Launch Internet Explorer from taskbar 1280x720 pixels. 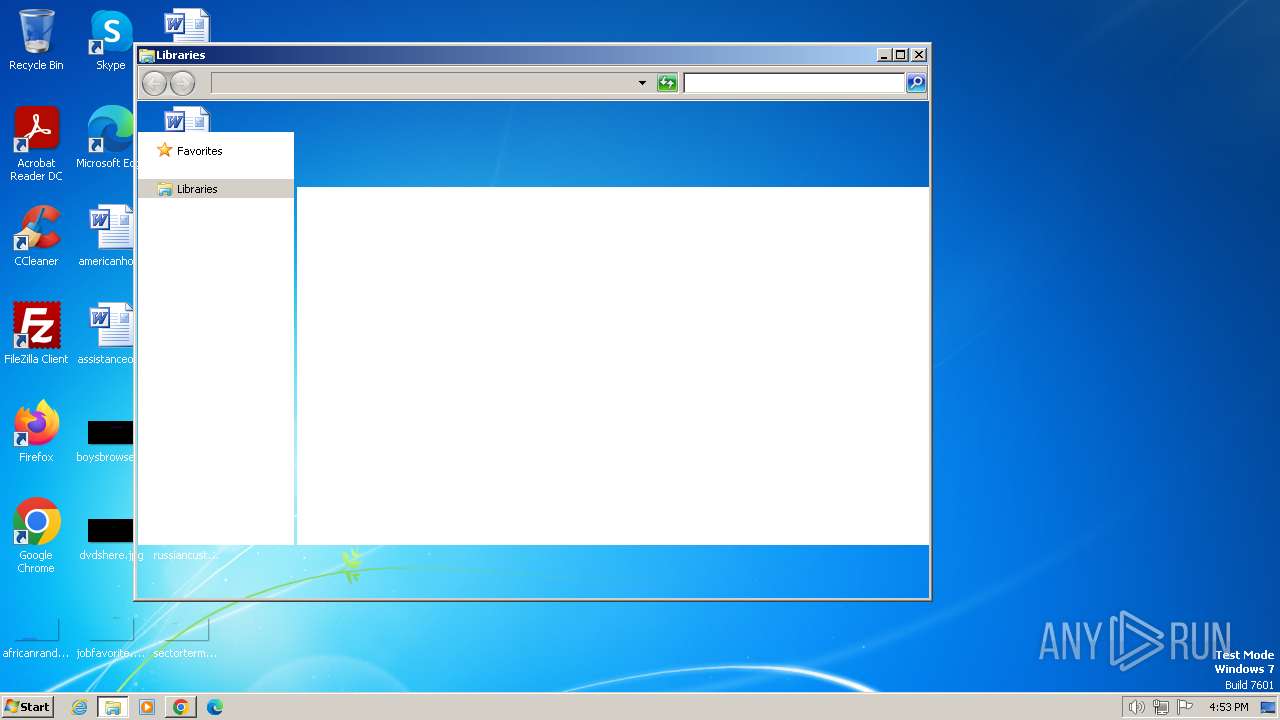point(79,707)
